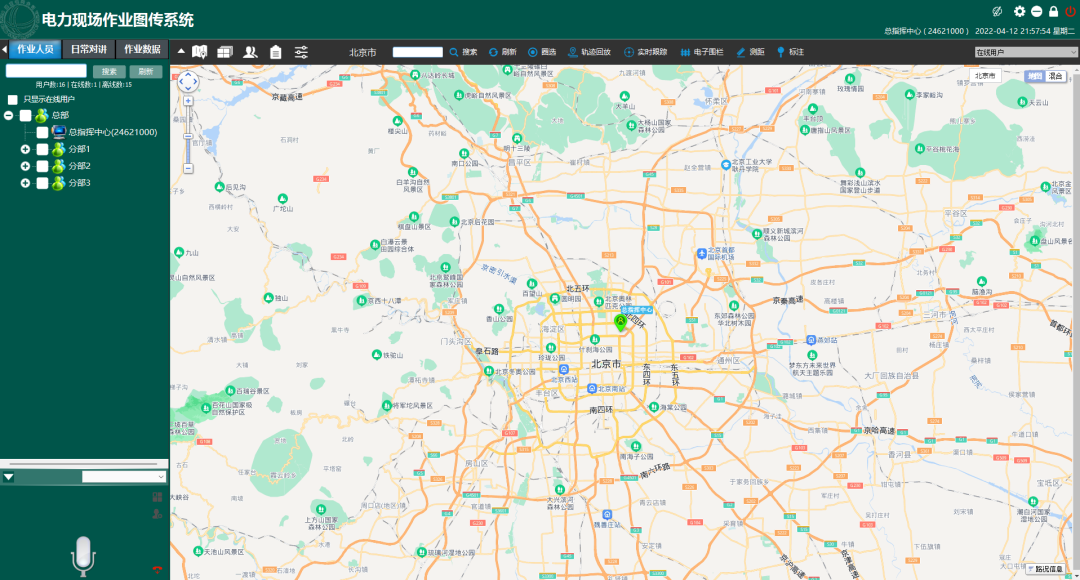Click the sidebar user search field
Screen dimensions: 1080x580
coord(46,71)
